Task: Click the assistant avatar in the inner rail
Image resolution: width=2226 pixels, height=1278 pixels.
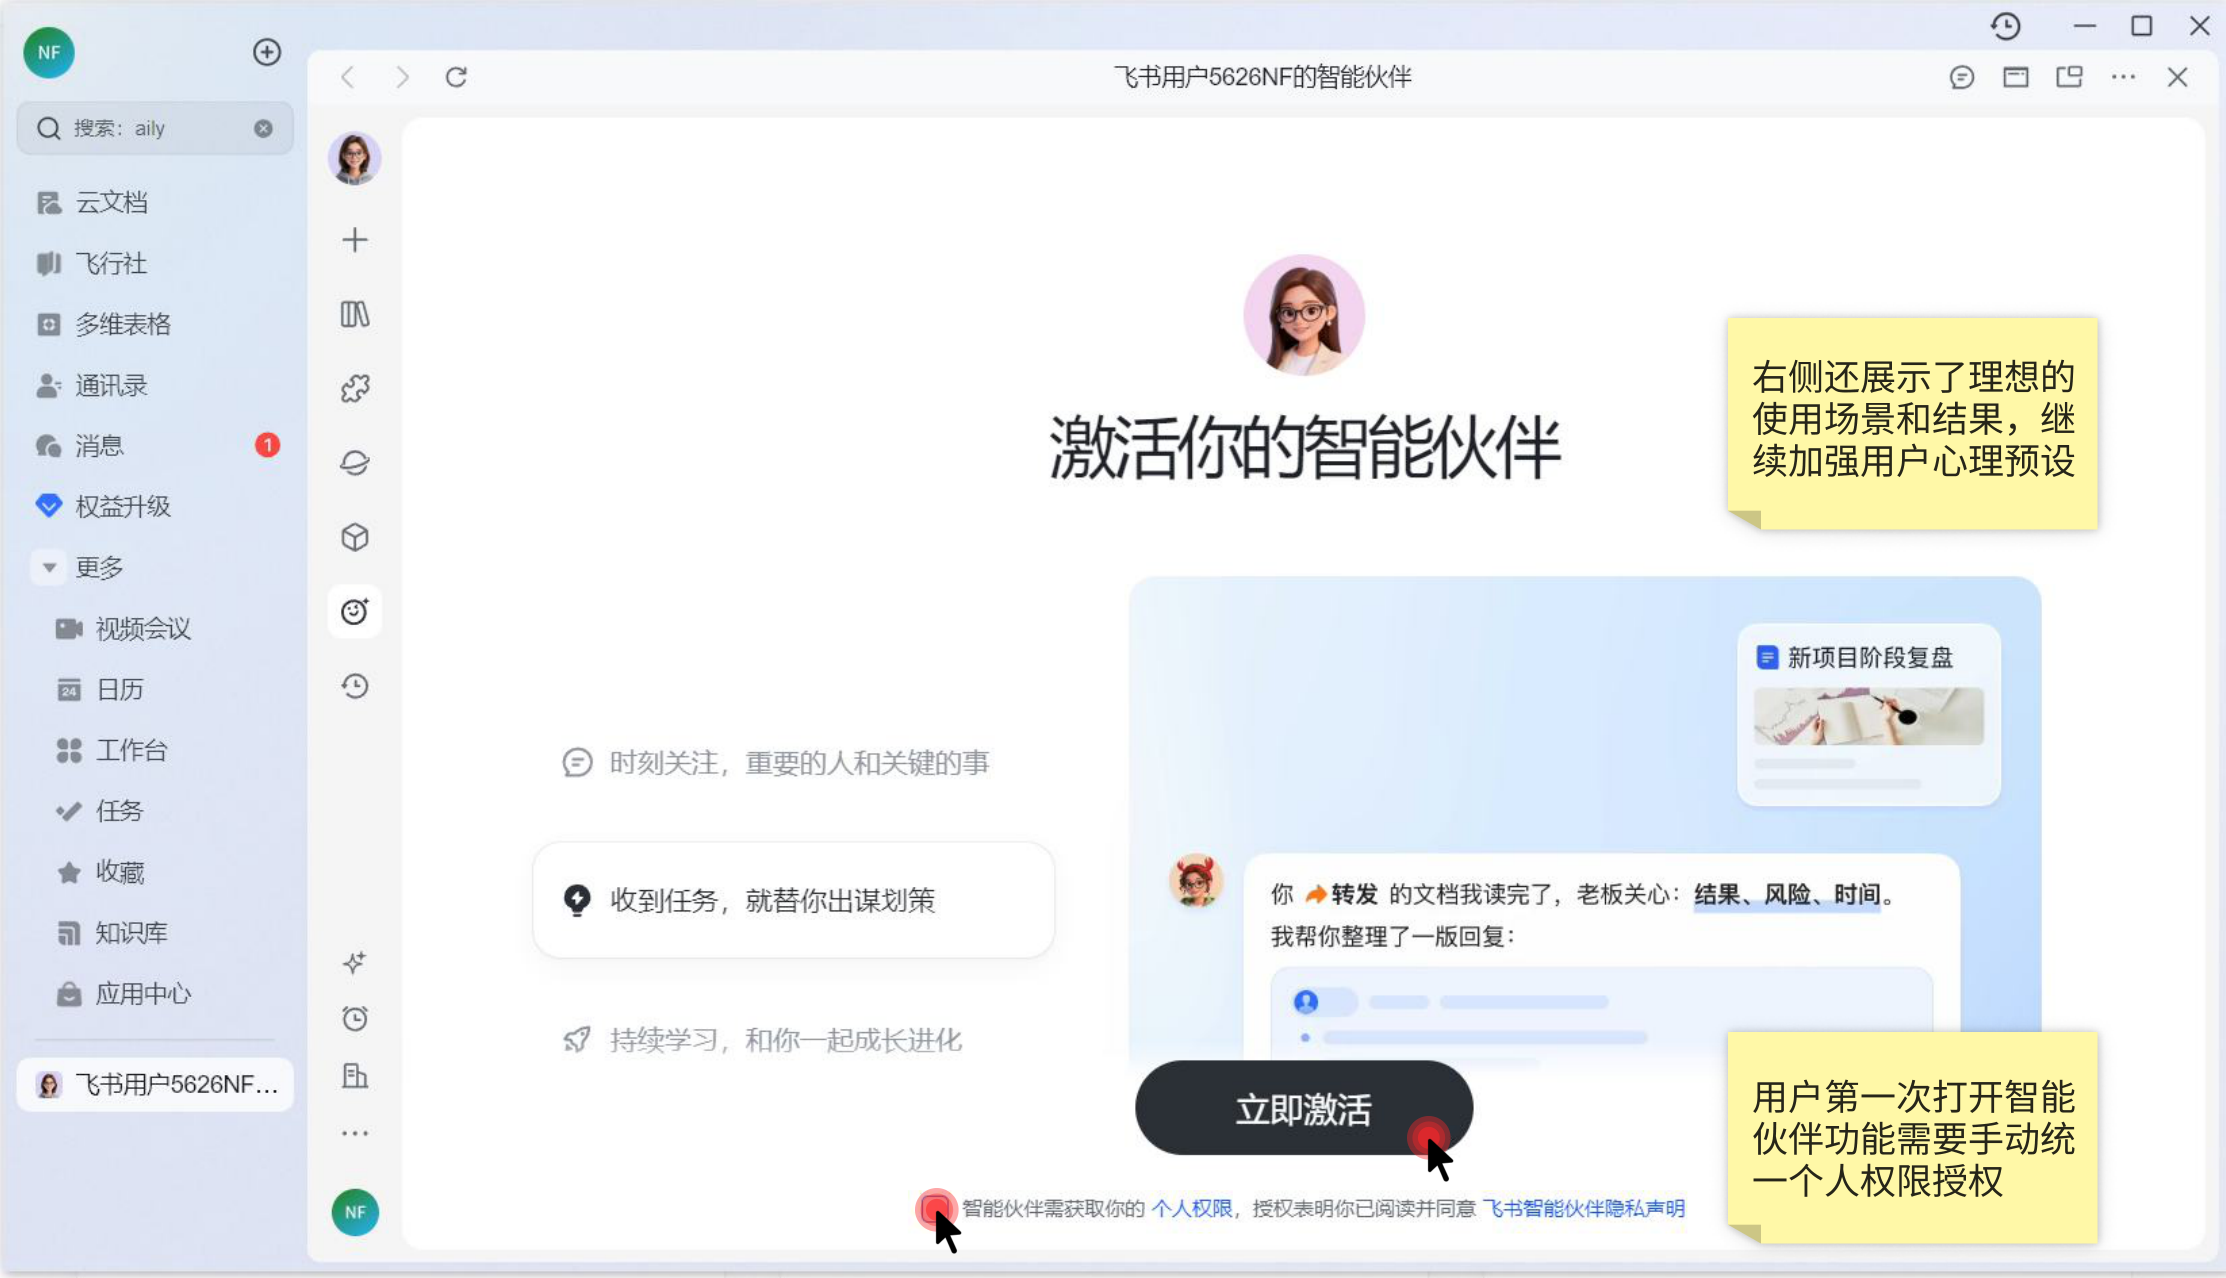Action: (354, 158)
